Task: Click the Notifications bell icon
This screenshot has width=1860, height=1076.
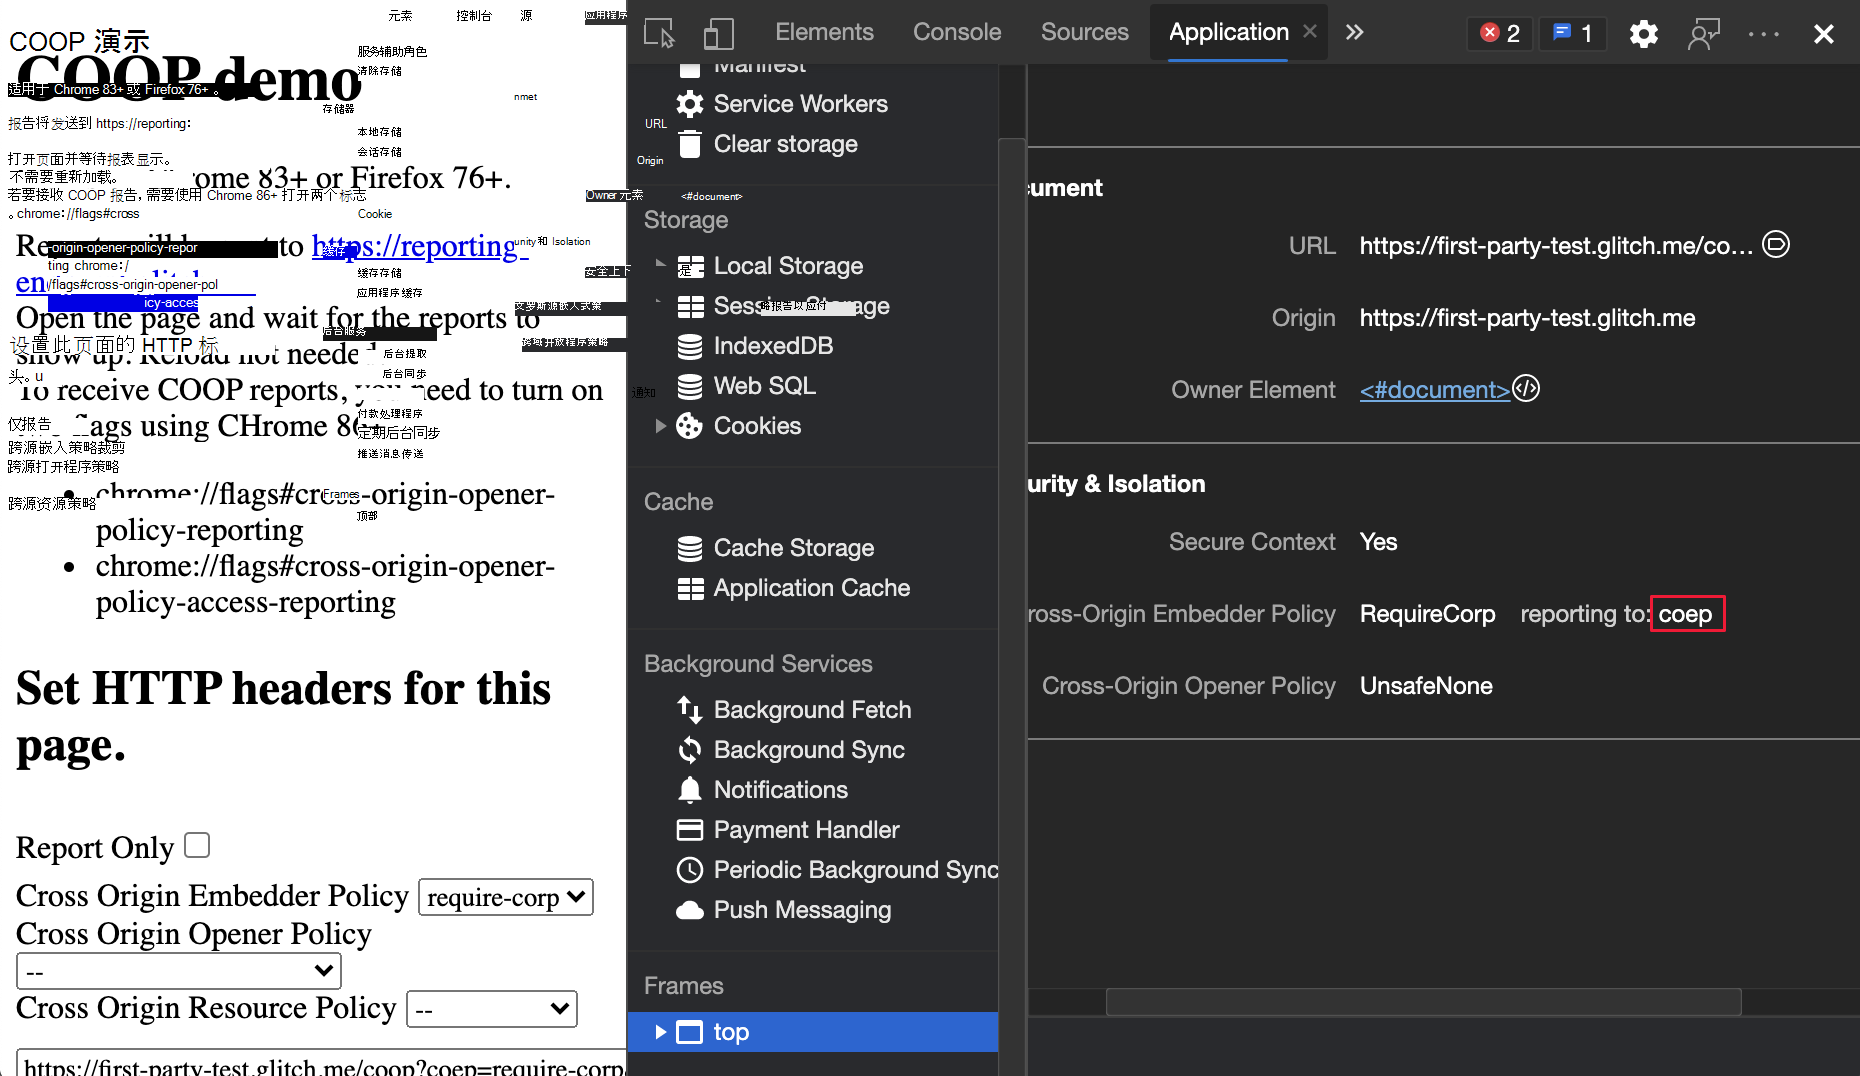Action: tap(690, 790)
